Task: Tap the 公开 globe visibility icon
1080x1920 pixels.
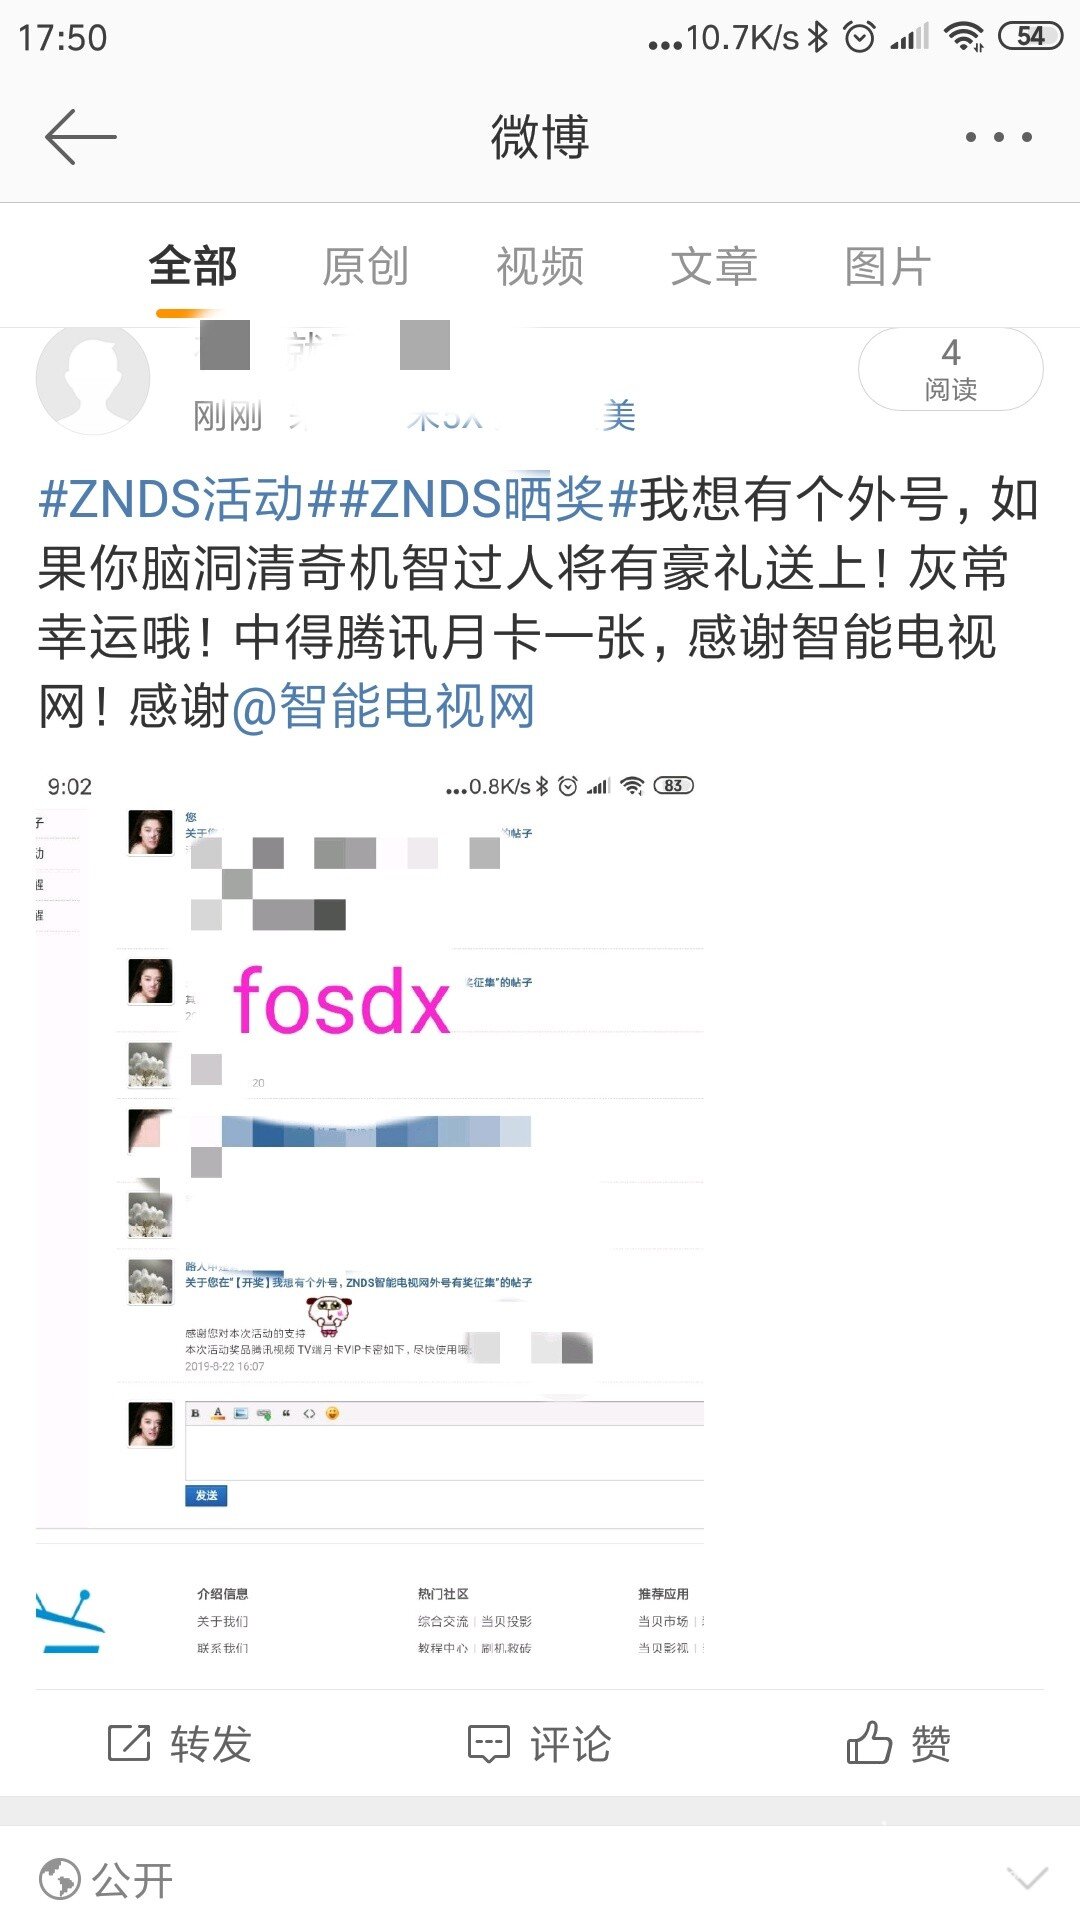Action: pyautogui.click(x=60, y=1879)
